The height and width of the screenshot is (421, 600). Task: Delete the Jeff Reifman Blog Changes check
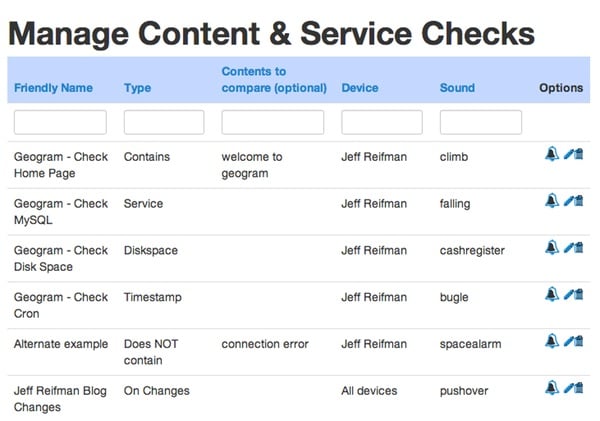click(579, 388)
